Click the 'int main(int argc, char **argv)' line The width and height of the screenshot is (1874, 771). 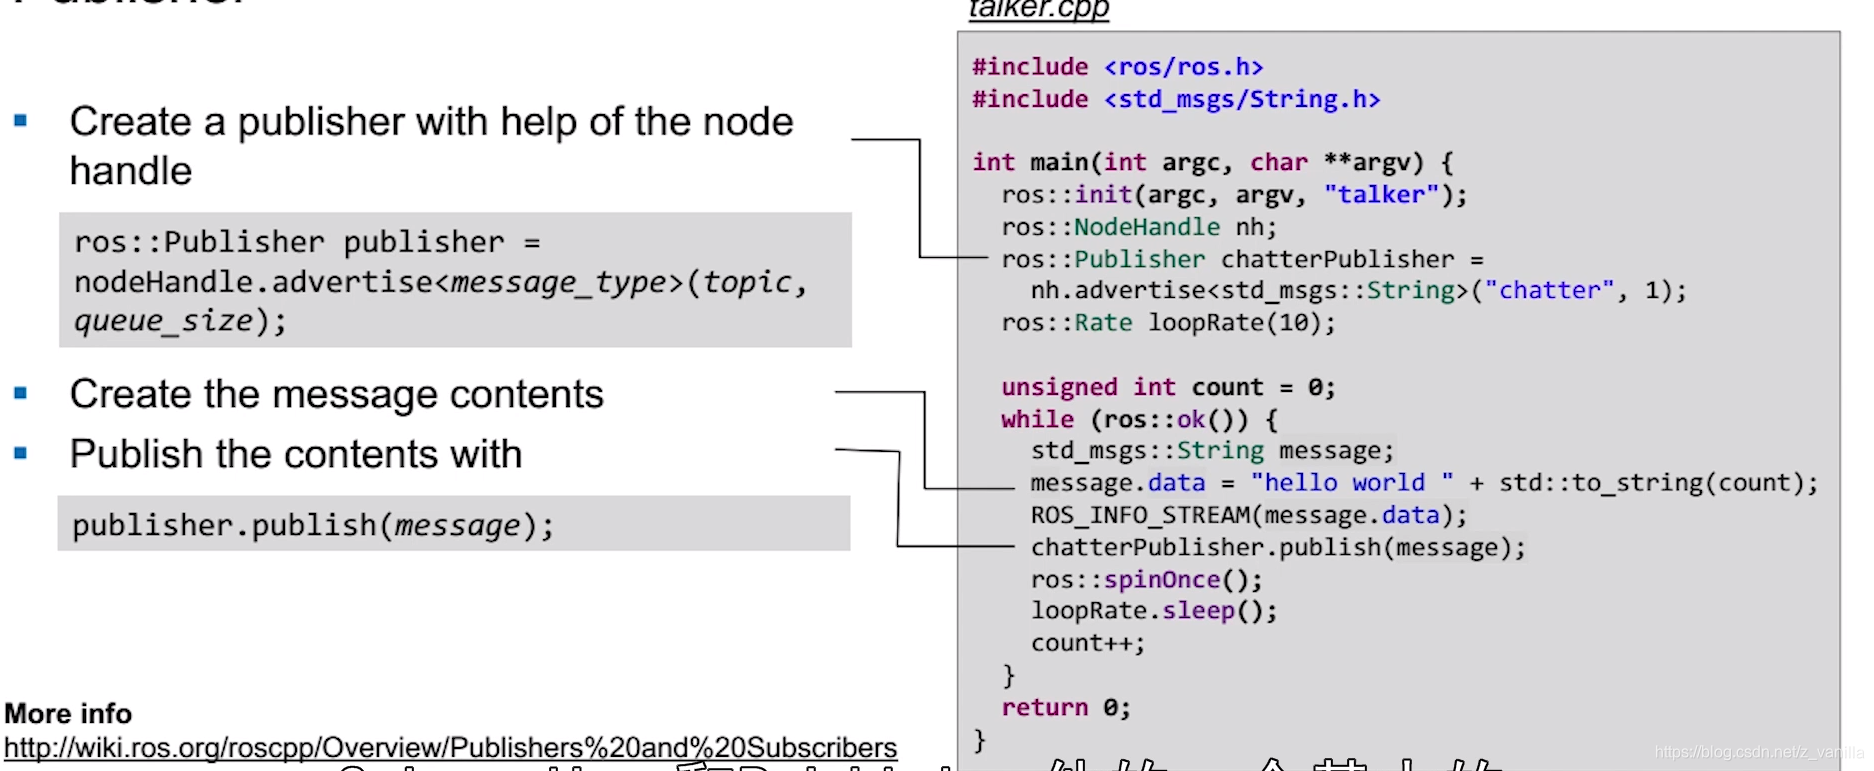click(x=1213, y=162)
